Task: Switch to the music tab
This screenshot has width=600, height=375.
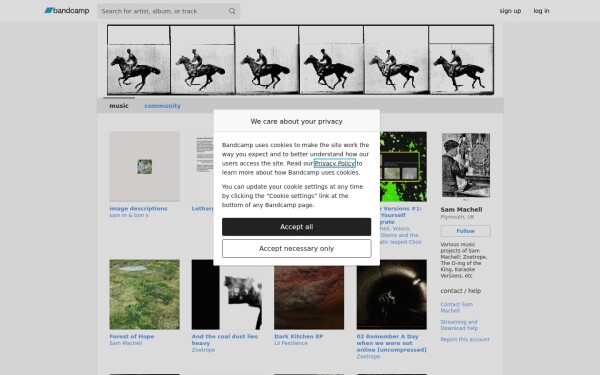Action: coord(119,106)
